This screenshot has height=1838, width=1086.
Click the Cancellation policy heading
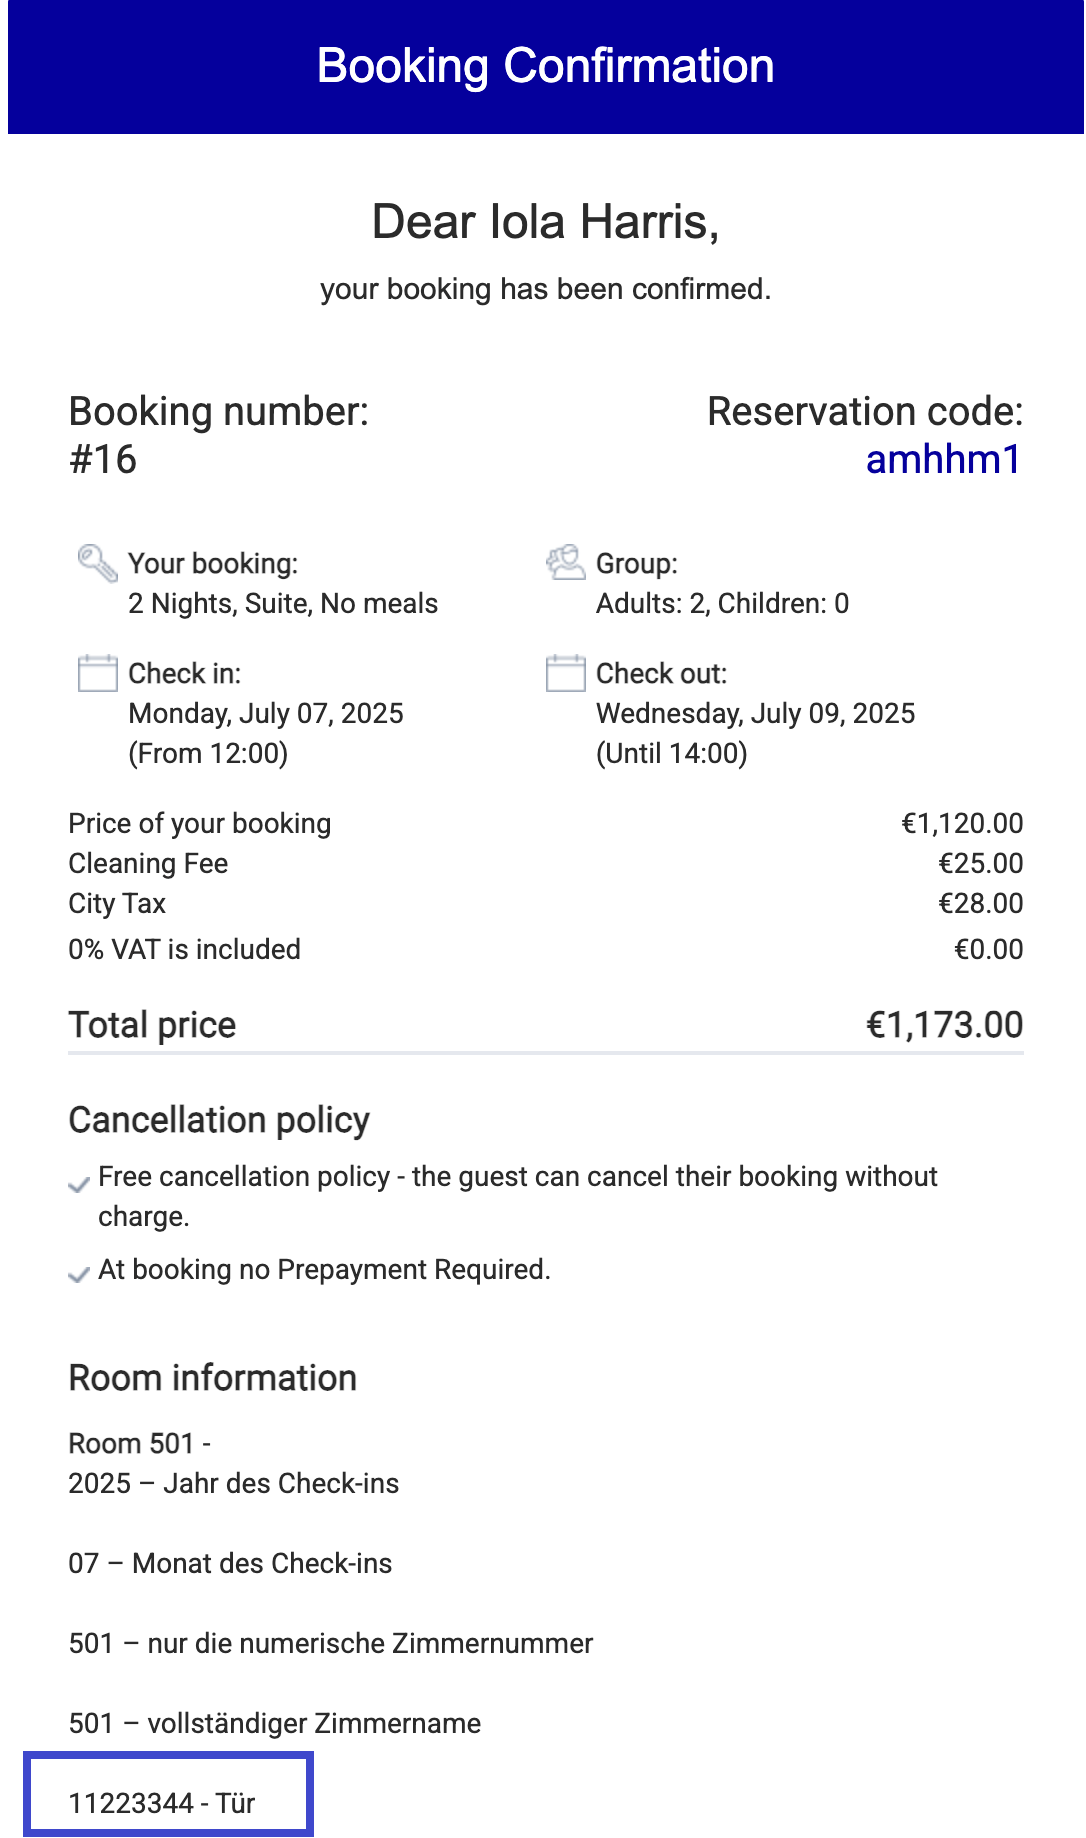[219, 1120]
